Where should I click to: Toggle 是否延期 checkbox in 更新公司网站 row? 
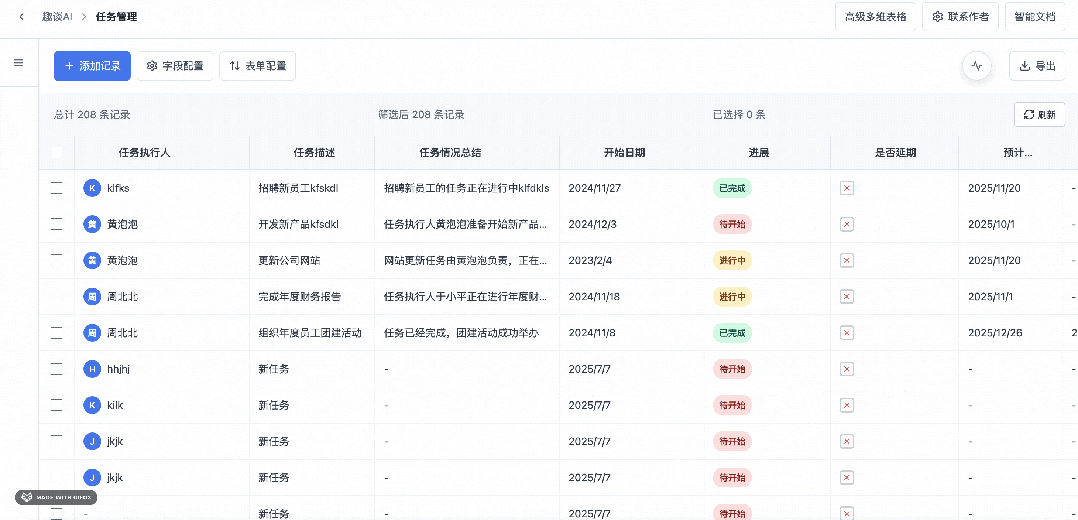click(847, 261)
